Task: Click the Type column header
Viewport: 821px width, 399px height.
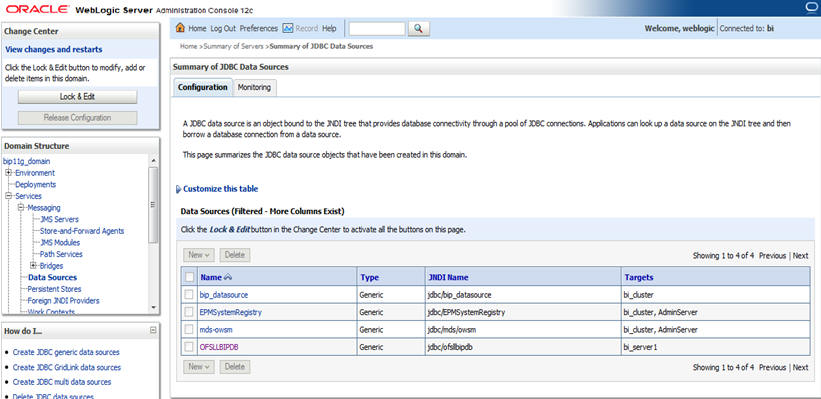Action: tap(370, 278)
